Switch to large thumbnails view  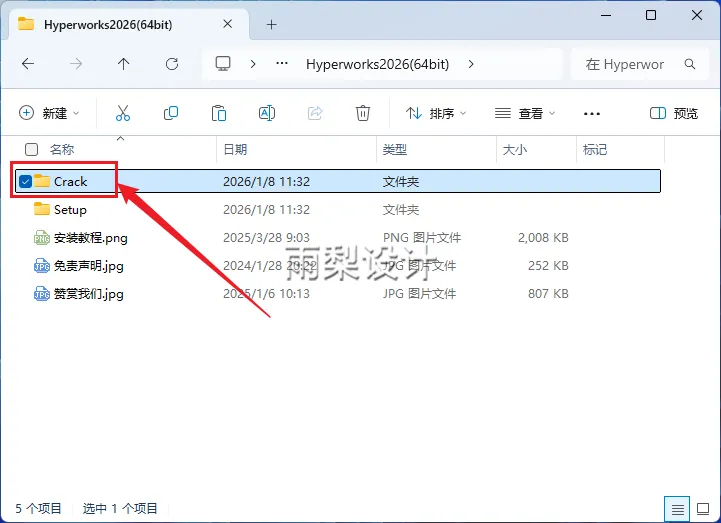click(x=703, y=509)
